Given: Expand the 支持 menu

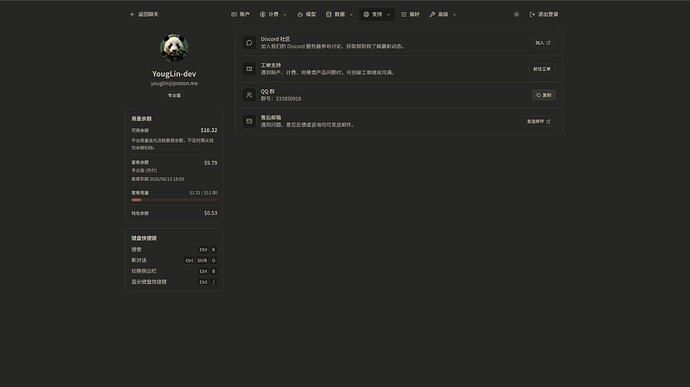Looking at the screenshot, I should click(x=377, y=14).
